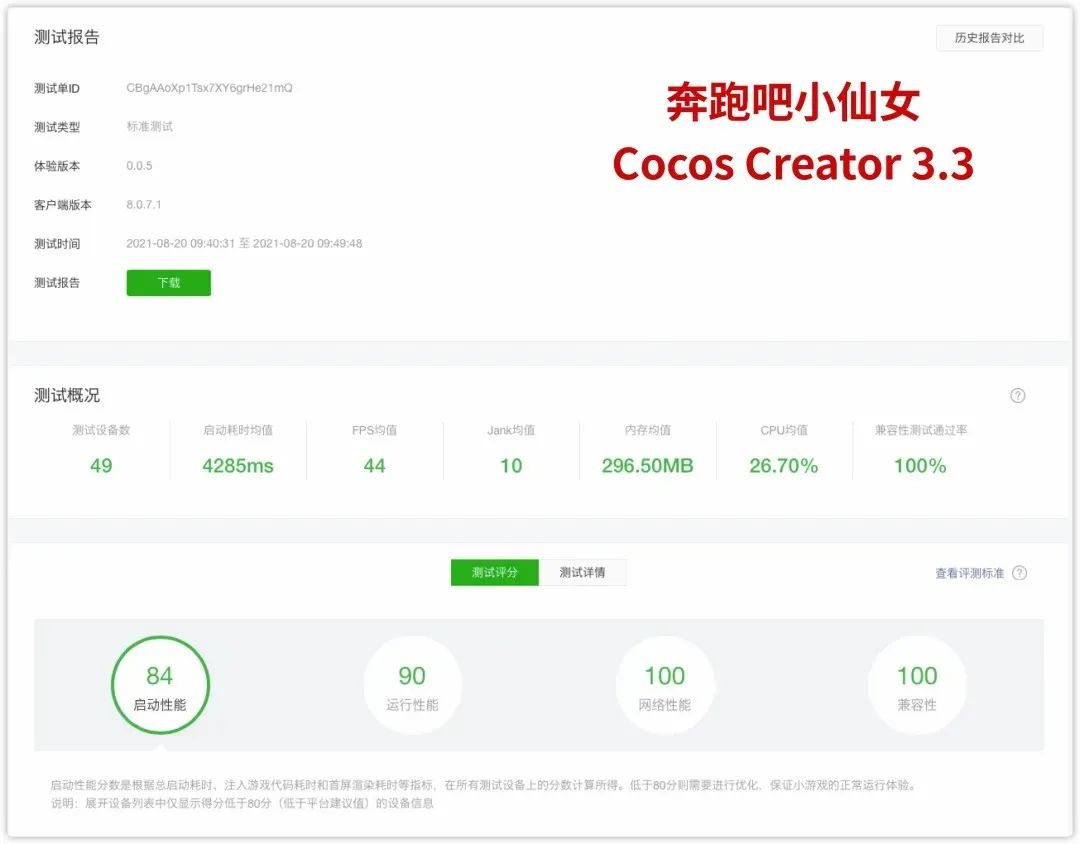This screenshot has width=1080, height=844.
Task: Click the 启动耗时均值 column label
Action: tap(238, 430)
